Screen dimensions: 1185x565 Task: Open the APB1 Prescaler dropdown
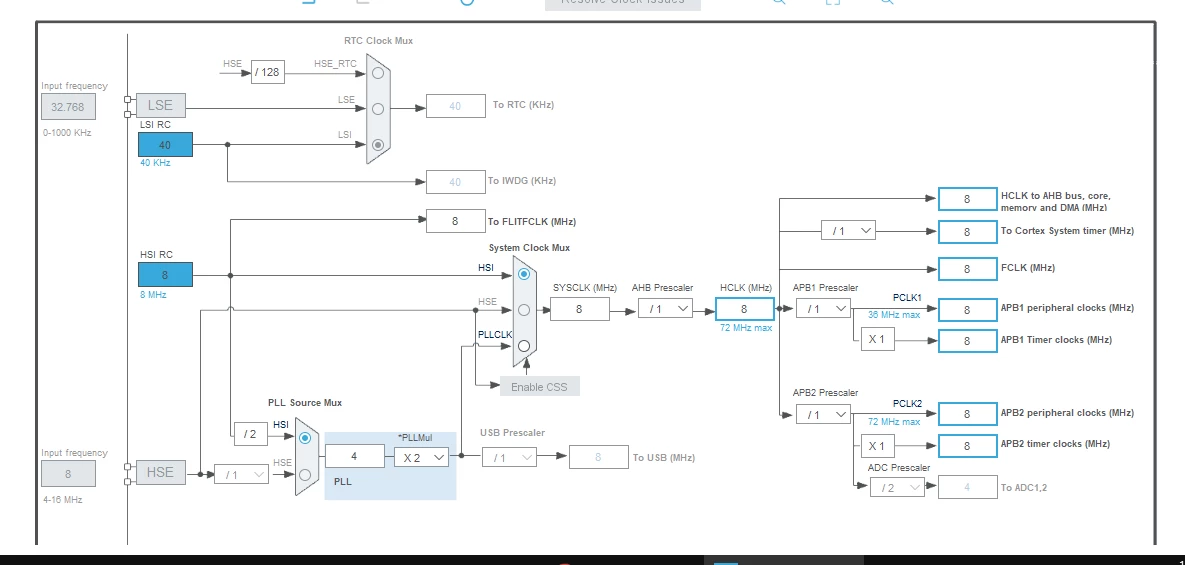point(823,308)
